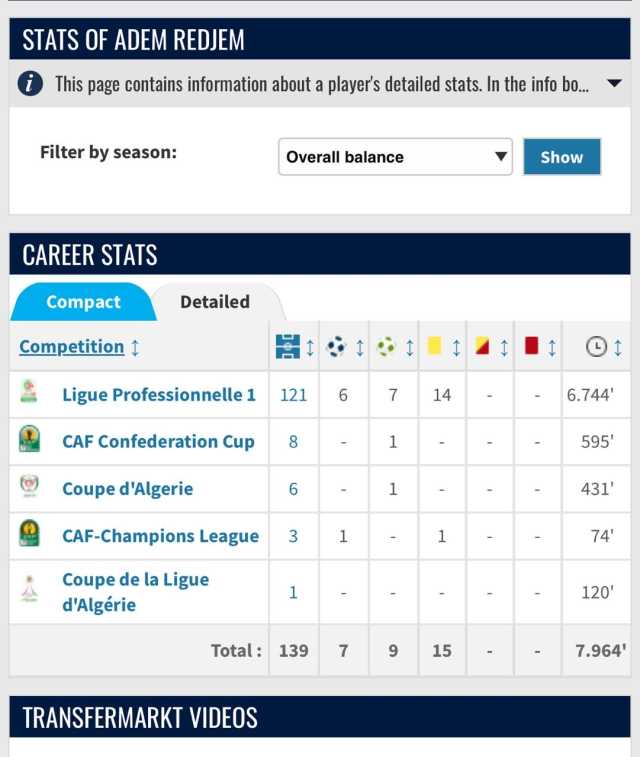Click the Show button
This screenshot has width=640, height=757.
[x=562, y=157]
